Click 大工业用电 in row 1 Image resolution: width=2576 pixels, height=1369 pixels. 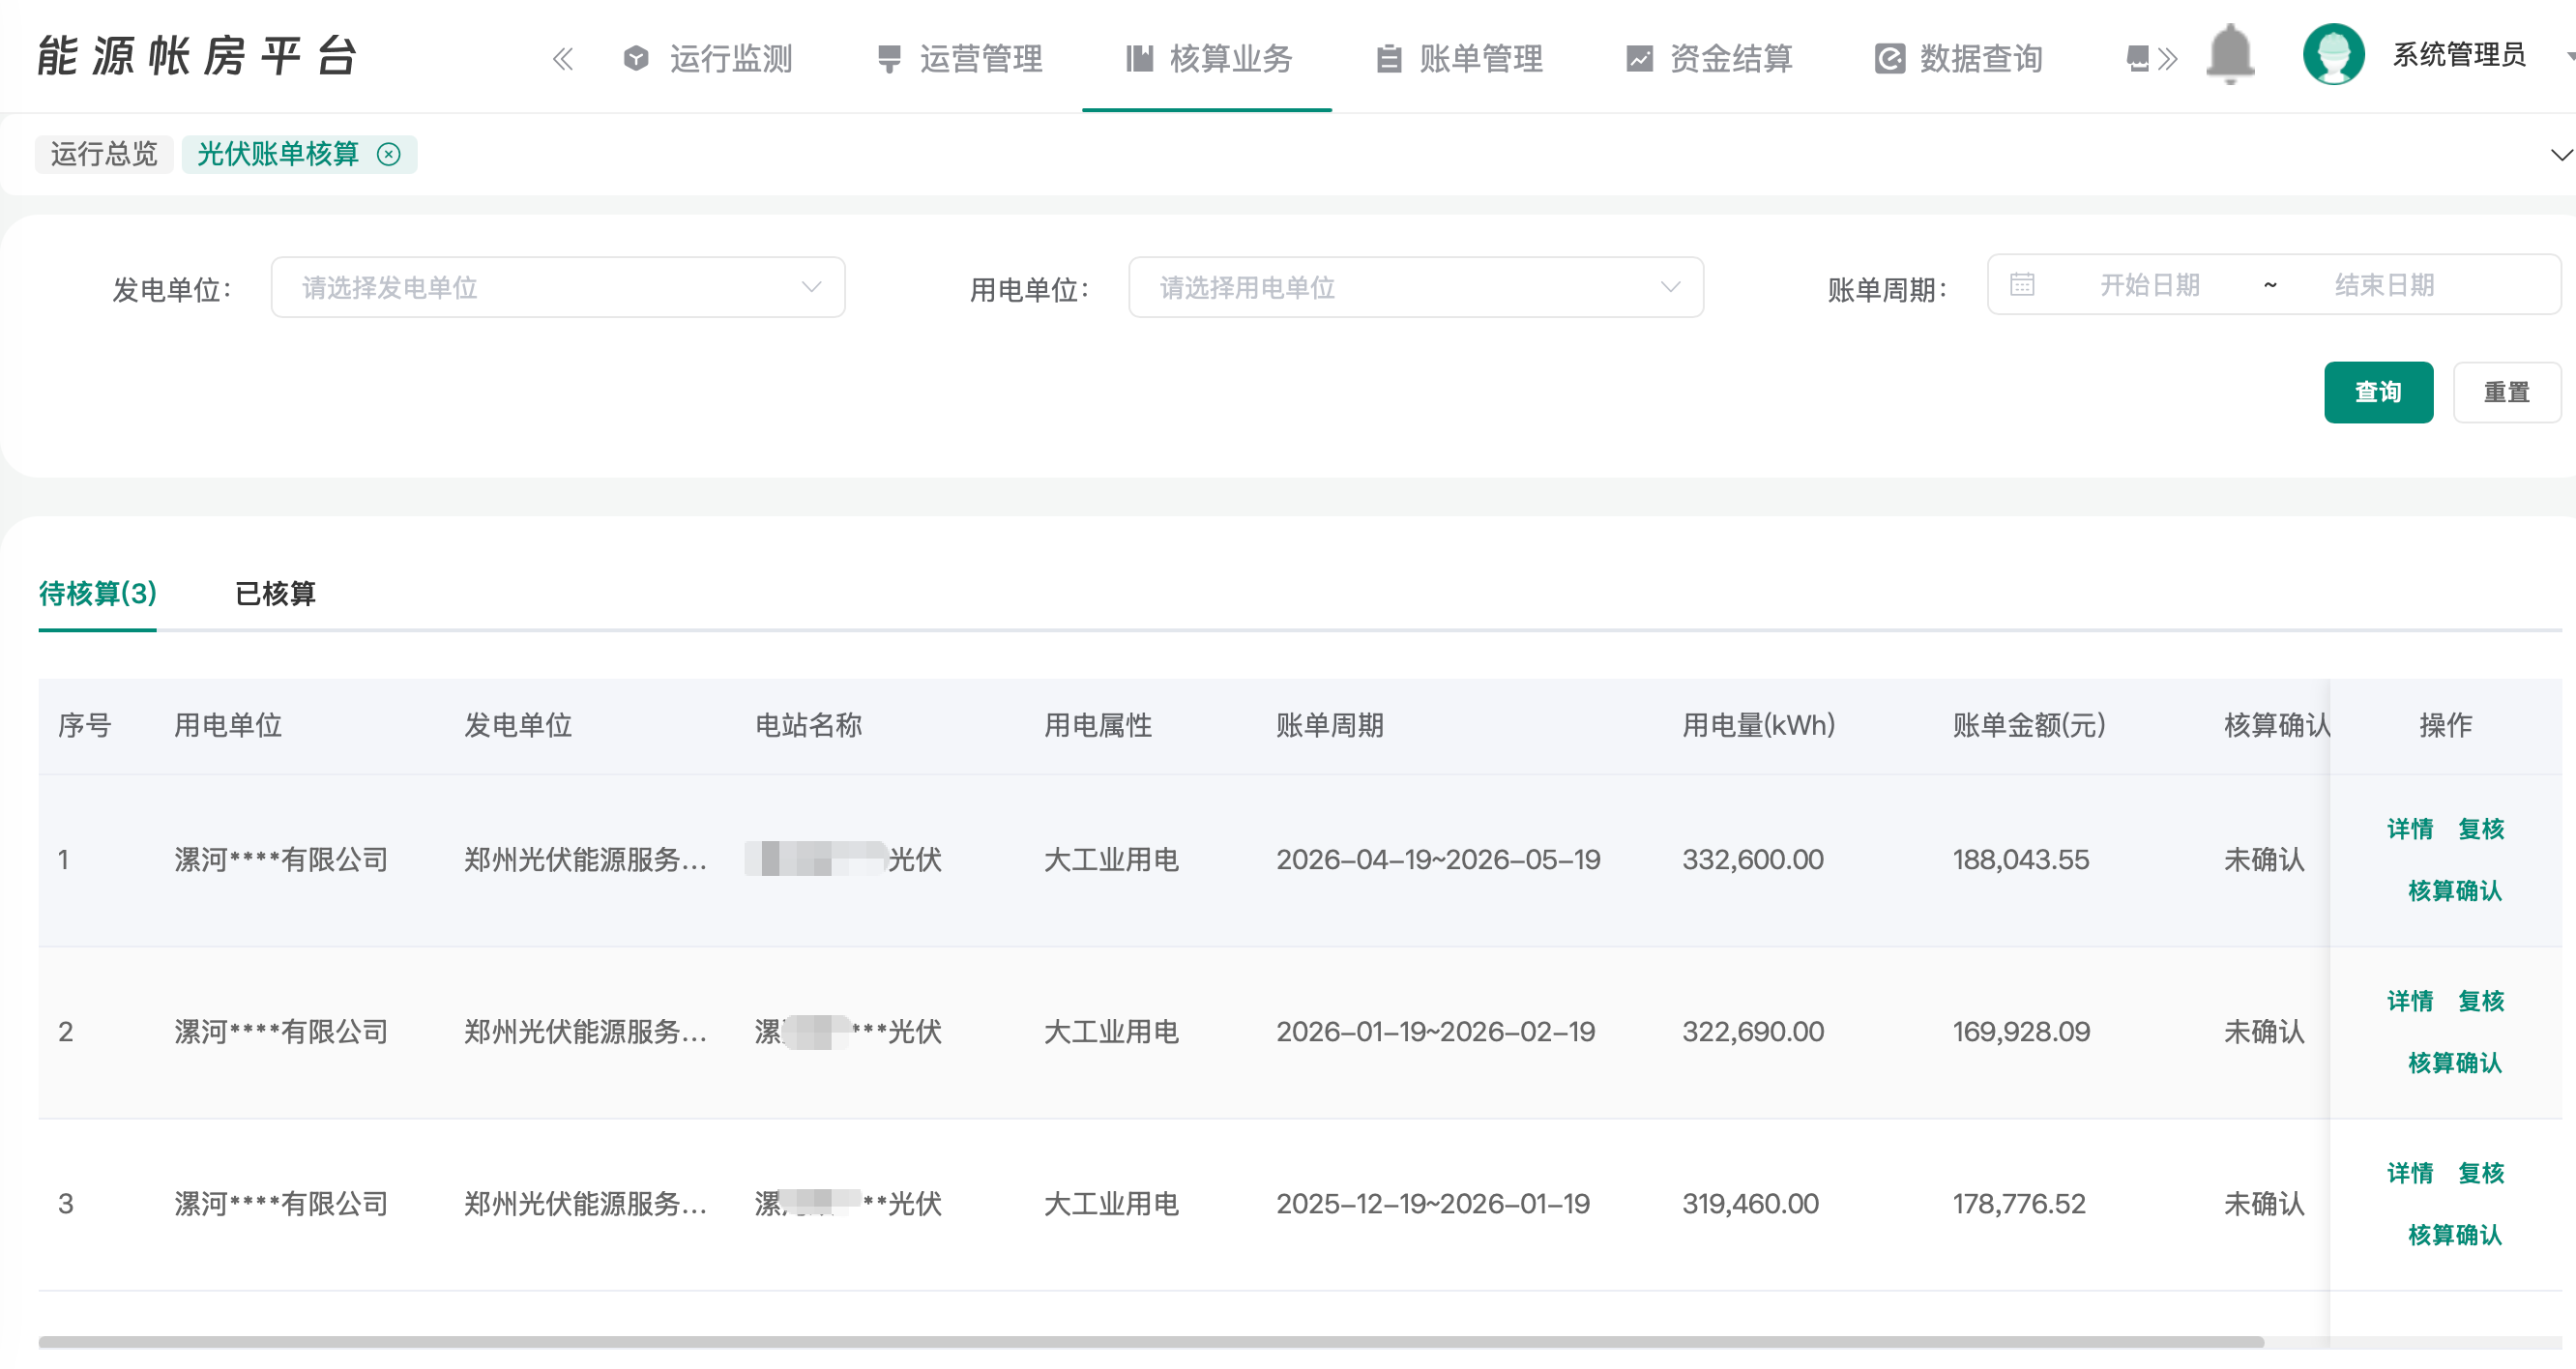pyautogui.click(x=1111, y=859)
